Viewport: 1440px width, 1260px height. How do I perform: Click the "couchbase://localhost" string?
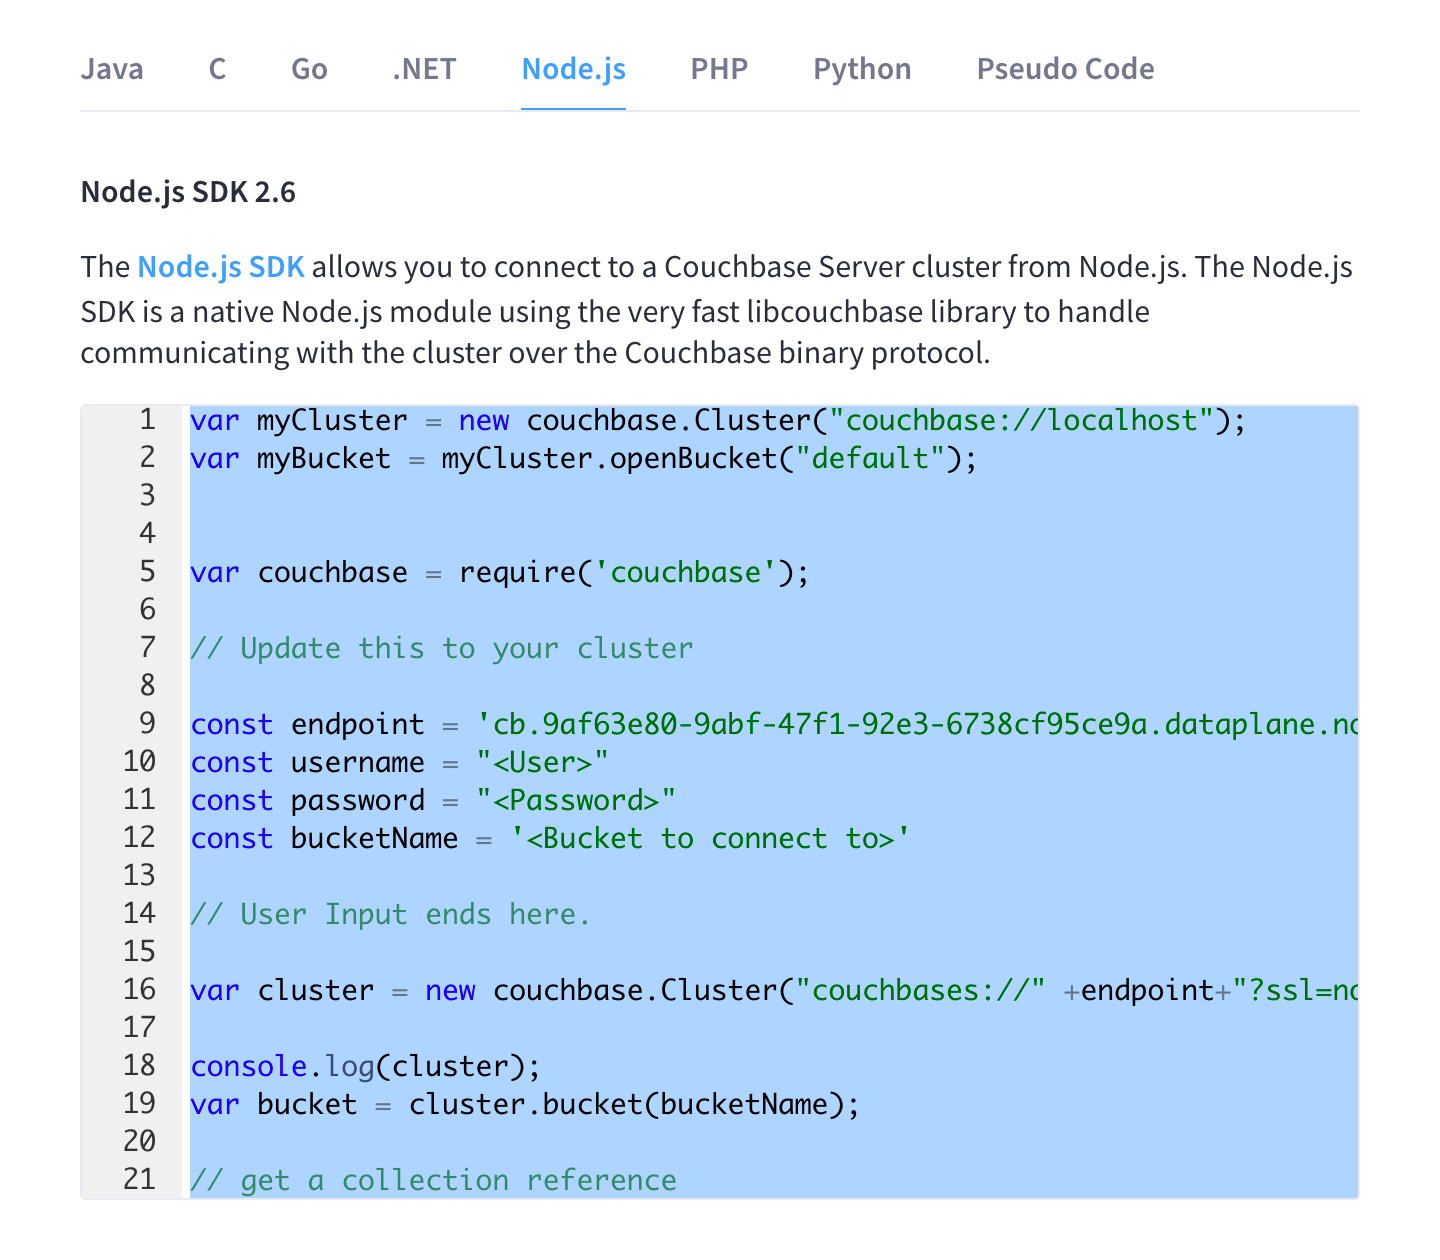click(x=1021, y=420)
